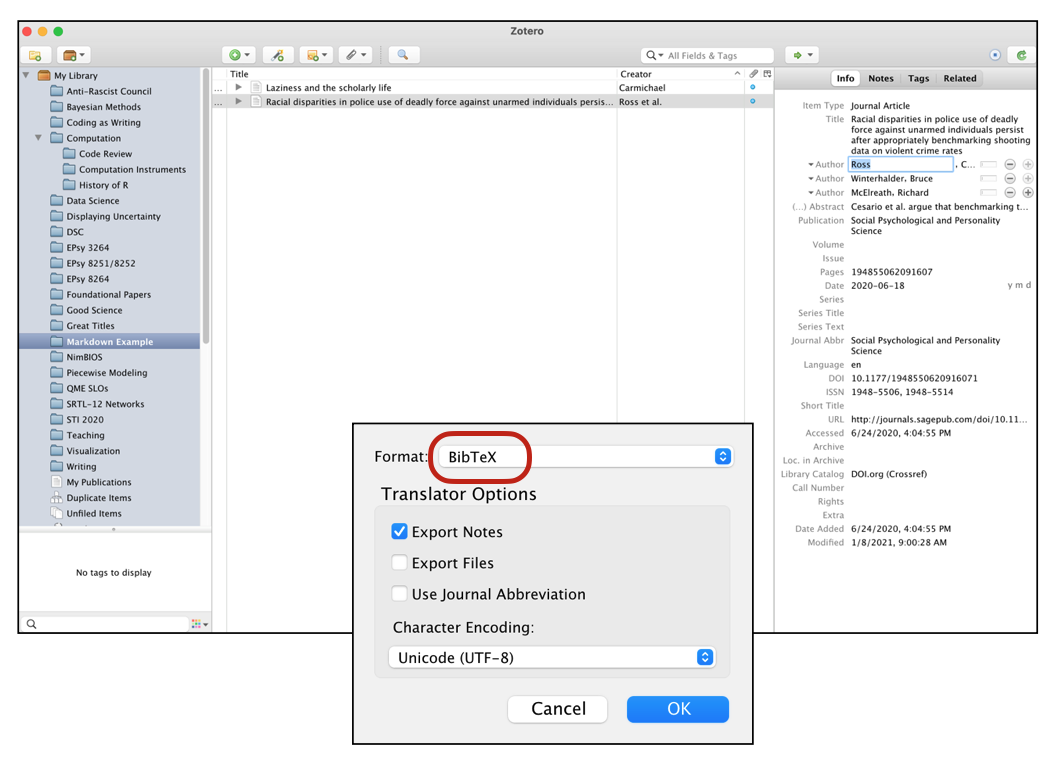
Task: Click the New Collection toolbar icon
Action: tap(35, 55)
